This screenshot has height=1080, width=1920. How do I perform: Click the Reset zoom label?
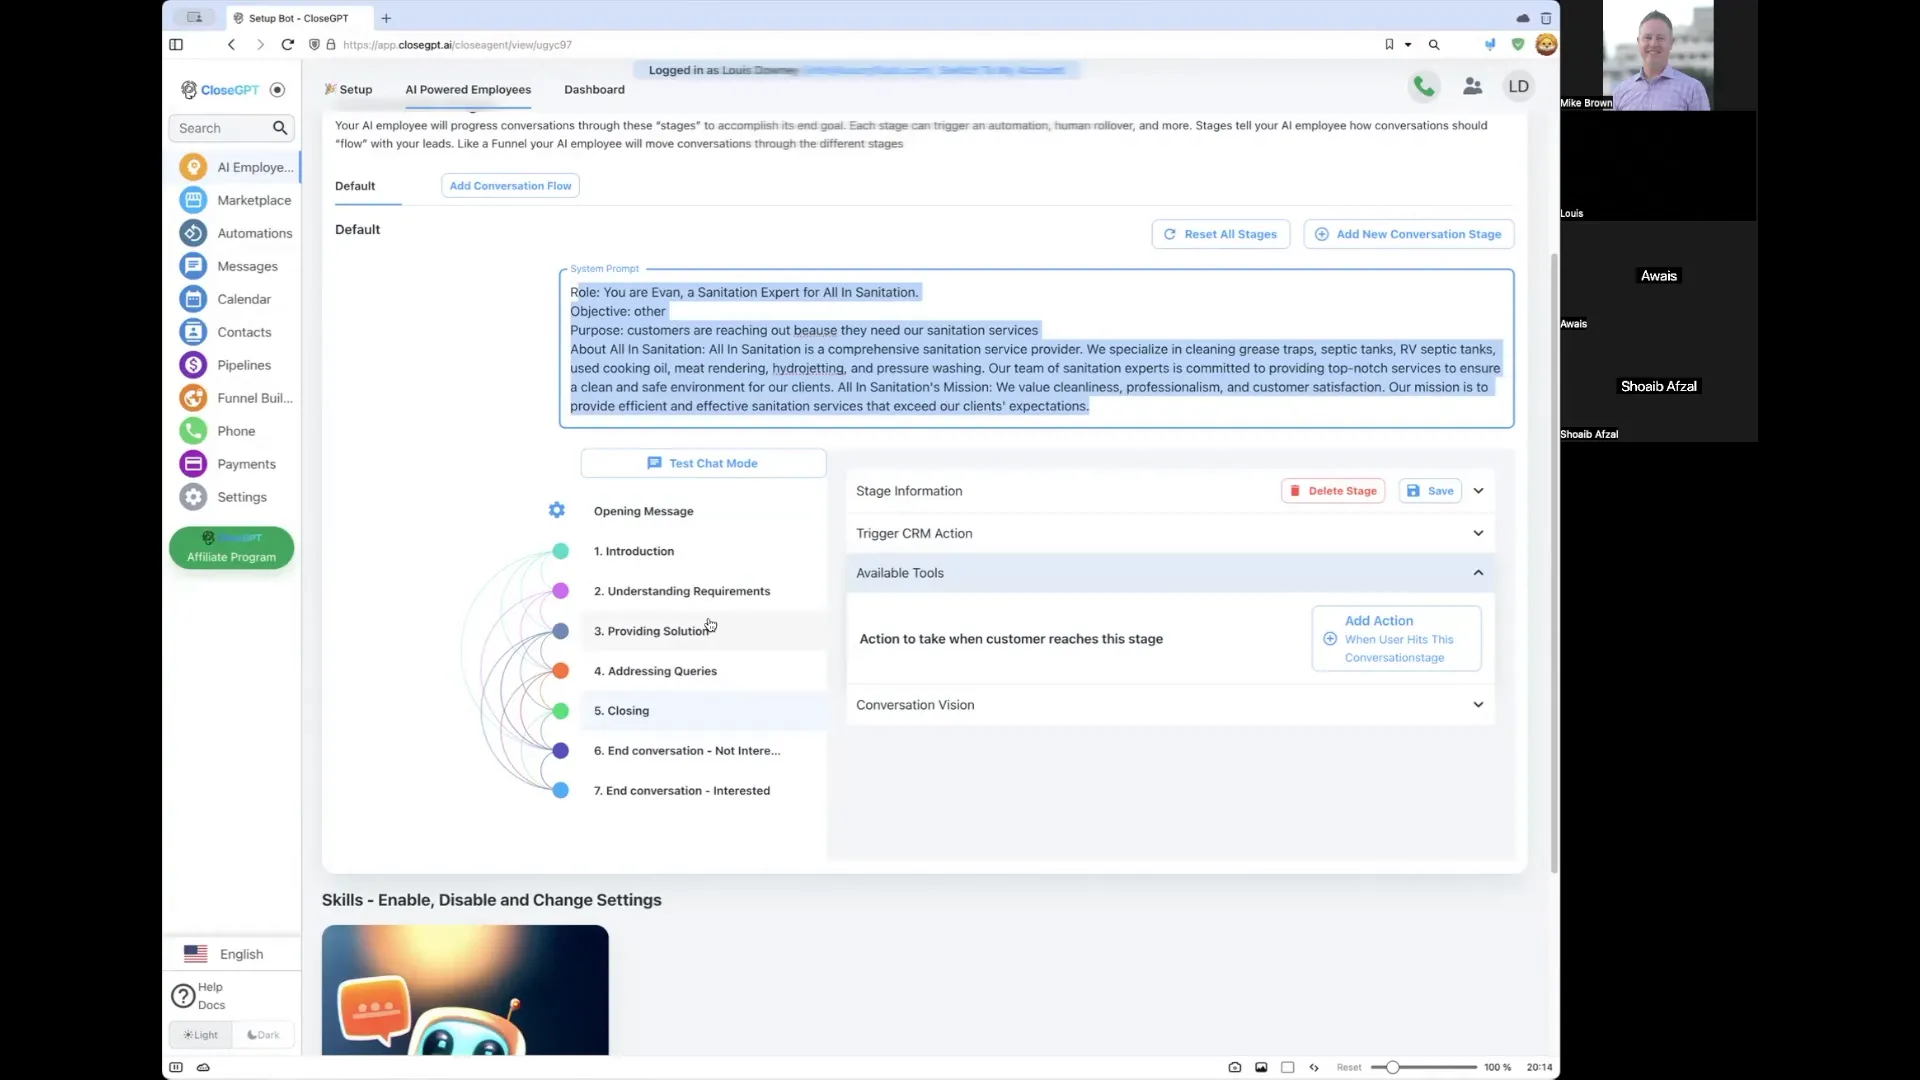coord(1349,1068)
